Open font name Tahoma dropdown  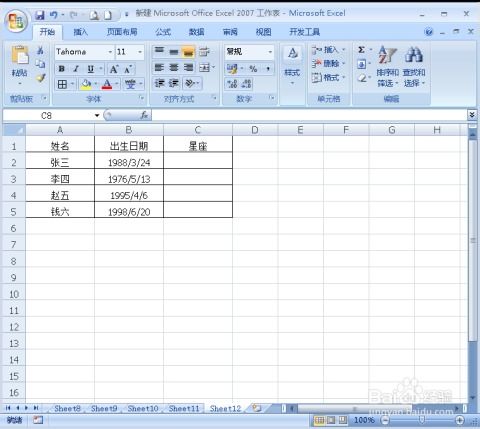point(110,52)
